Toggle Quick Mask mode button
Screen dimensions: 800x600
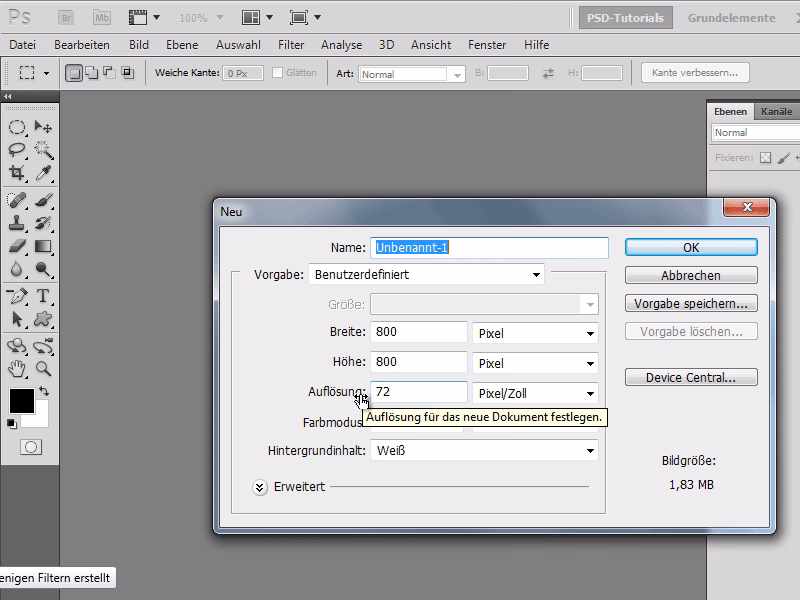[x=31, y=447]
